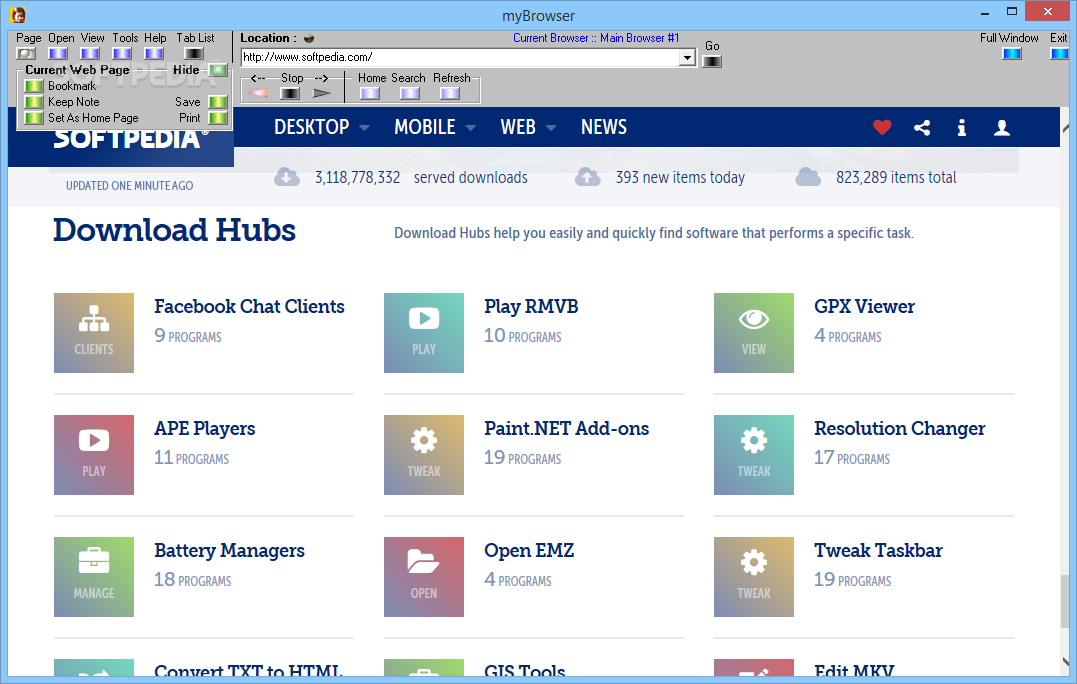Click the black Stop button
Screen dimensions: 1077x684
290,93
